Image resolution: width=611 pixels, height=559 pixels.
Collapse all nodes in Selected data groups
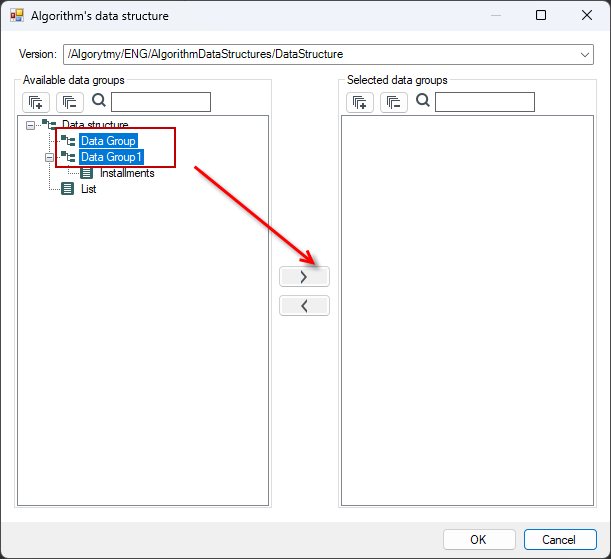coord(394,102)
